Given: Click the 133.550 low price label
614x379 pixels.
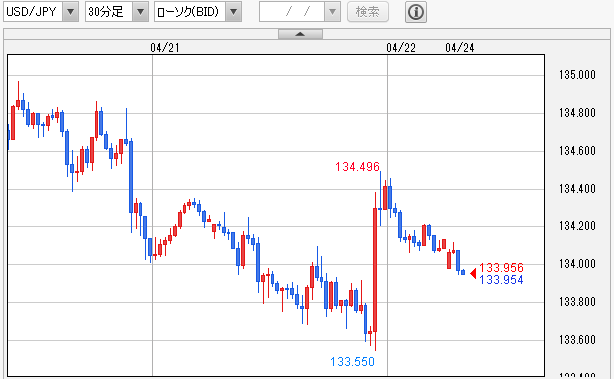Looking at the screenshot, I should tap(352, 361).
